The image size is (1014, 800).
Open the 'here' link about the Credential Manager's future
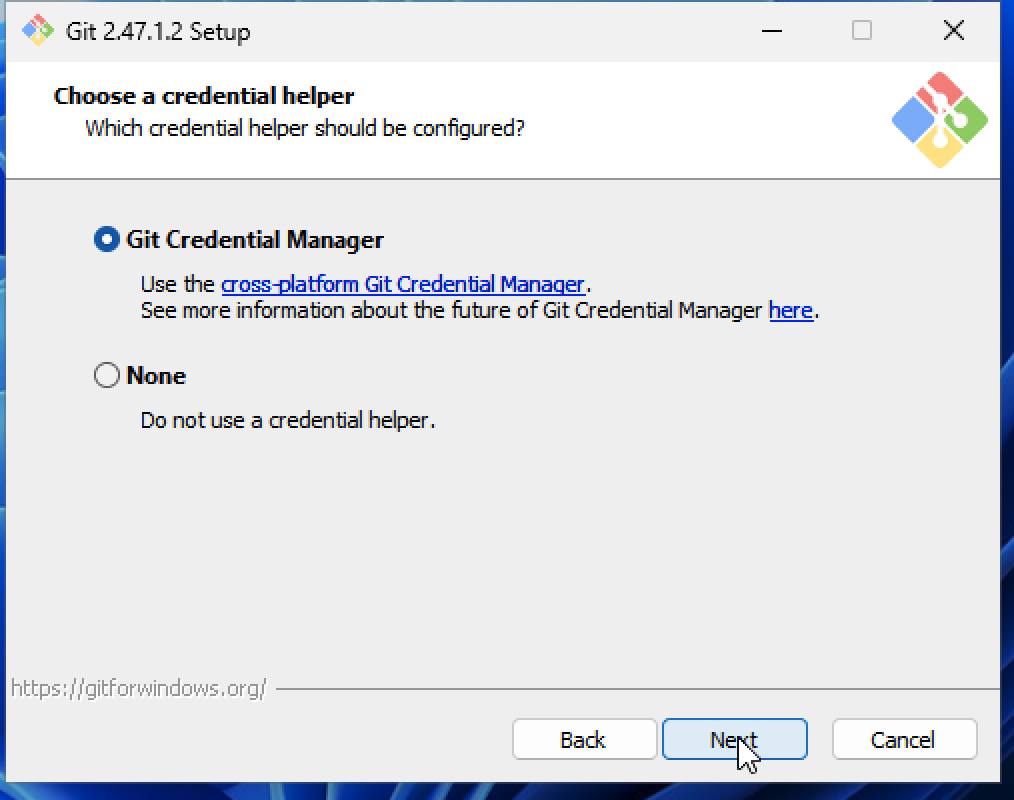790,310
